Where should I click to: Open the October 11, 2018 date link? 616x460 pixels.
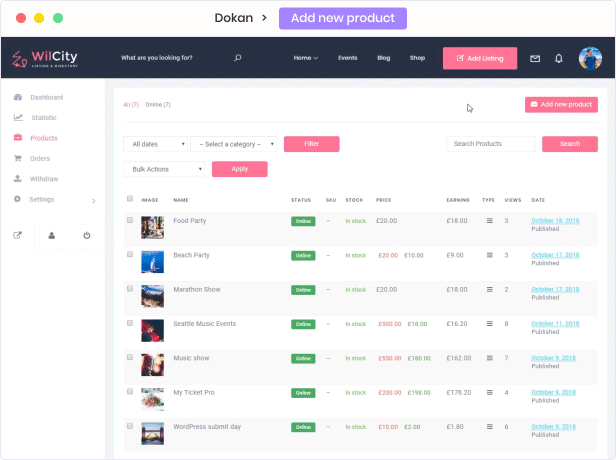[555, 323]
